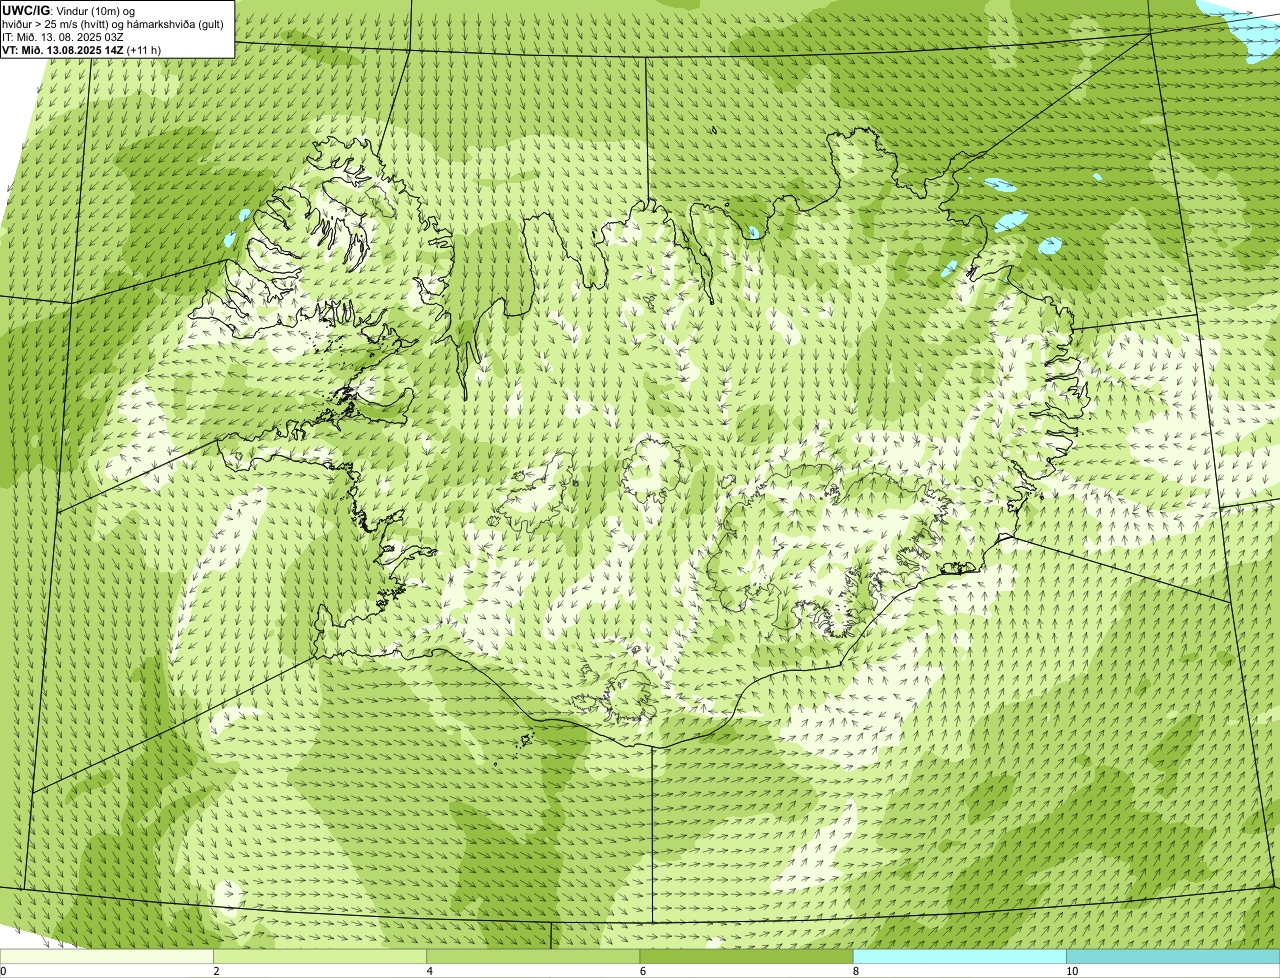
Task: Click the initial time 'IT: Mið. 13. 08. 2025 03Z'
Action: 62,37
